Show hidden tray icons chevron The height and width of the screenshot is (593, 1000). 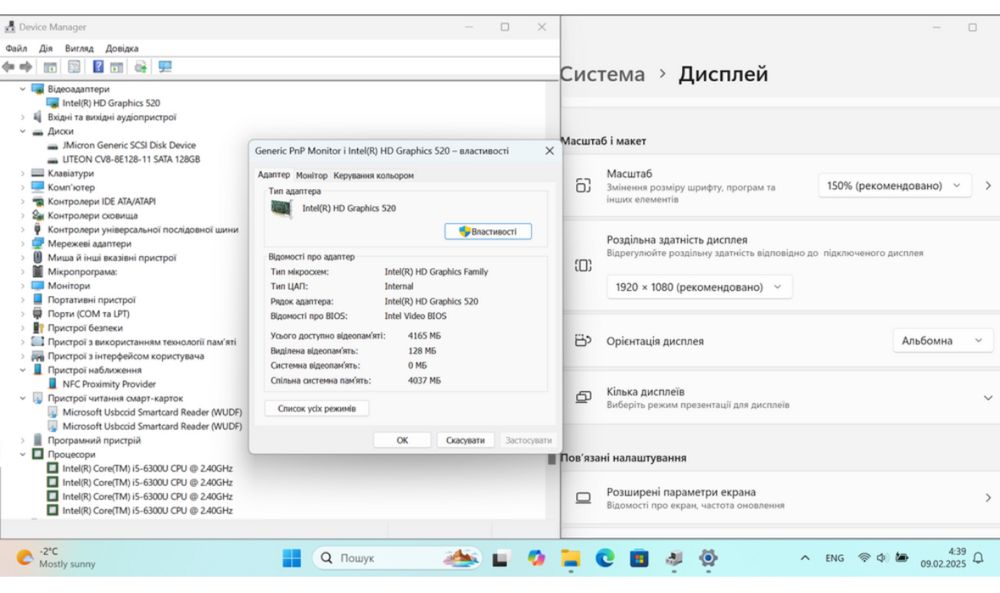[805, 558]
